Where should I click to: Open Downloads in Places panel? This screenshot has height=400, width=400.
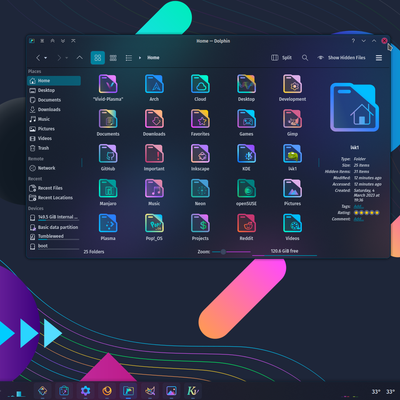coord(54,110)
